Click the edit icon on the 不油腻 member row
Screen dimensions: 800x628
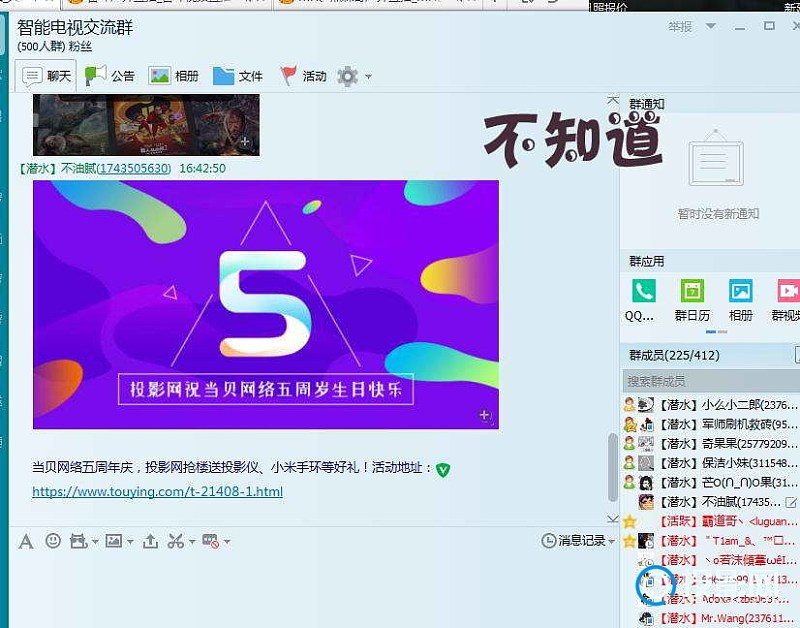(791, 503)
